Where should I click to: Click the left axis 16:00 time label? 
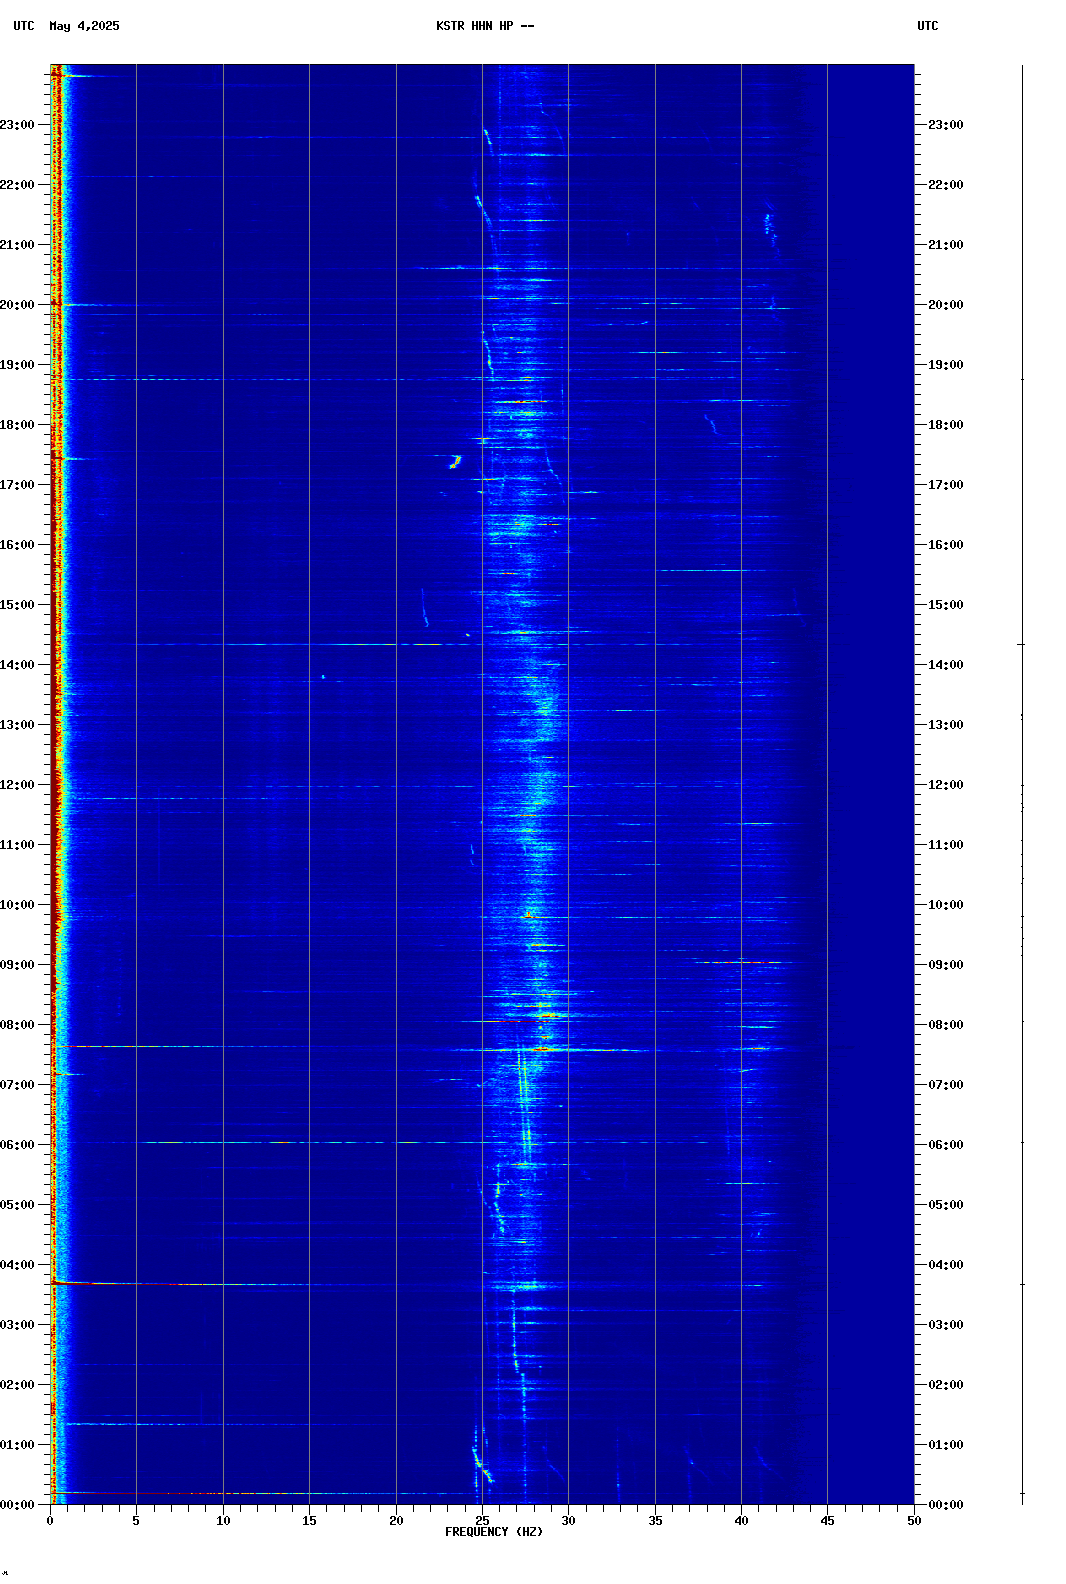(x=17, y=545)
